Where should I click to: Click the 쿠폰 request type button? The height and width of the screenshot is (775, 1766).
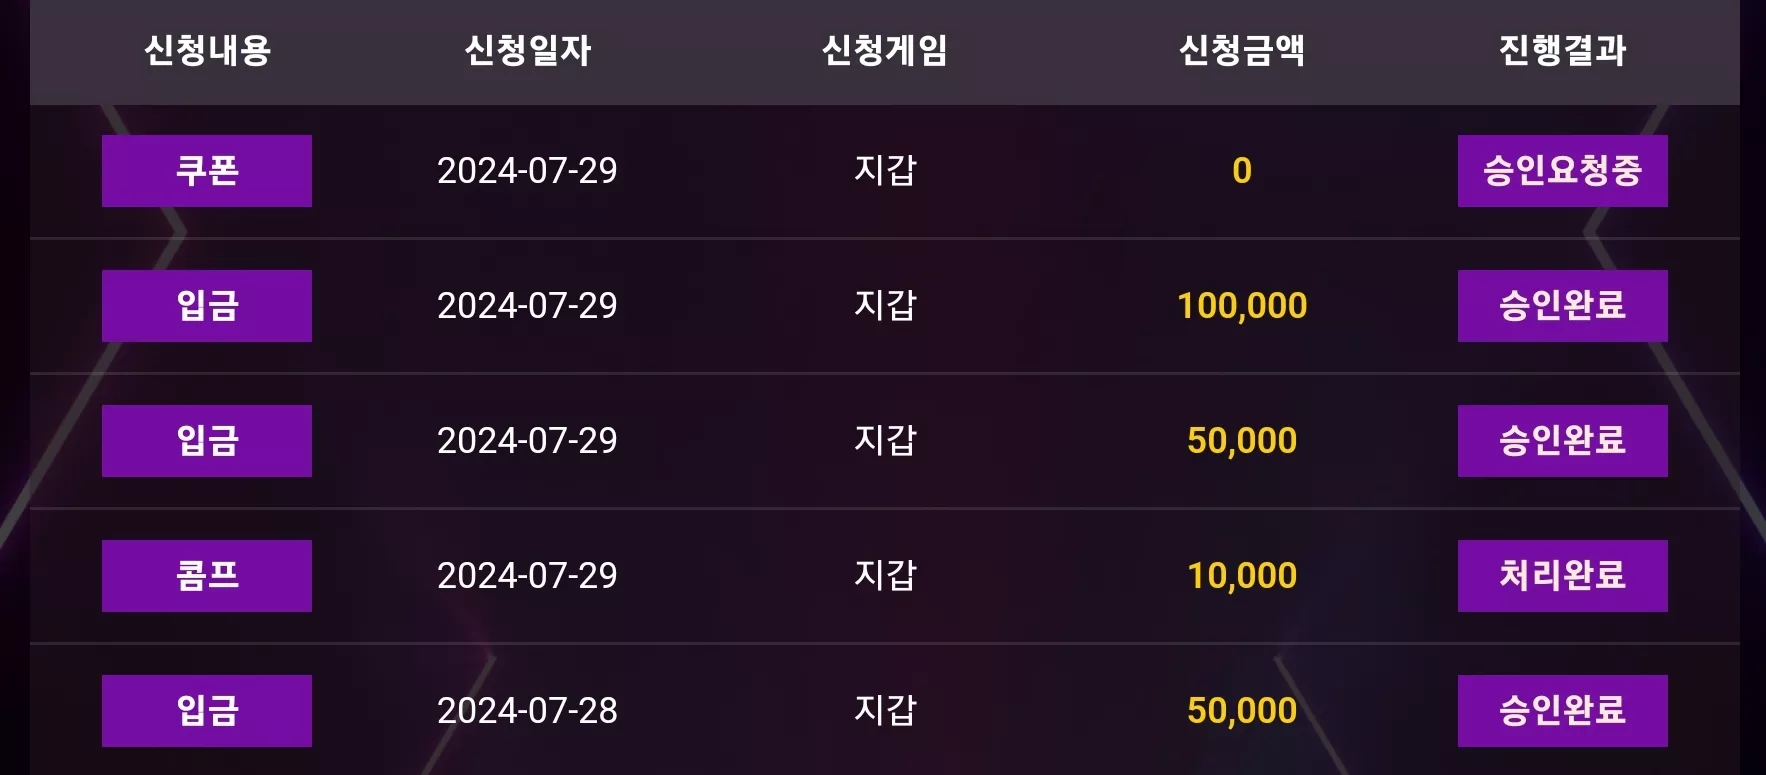(207, 171)
